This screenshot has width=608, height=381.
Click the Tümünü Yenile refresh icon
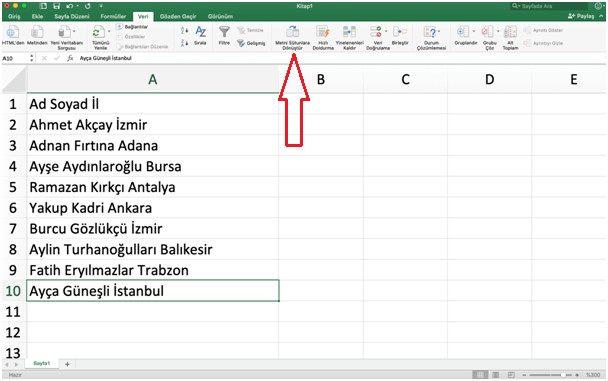tap(98, 32)
